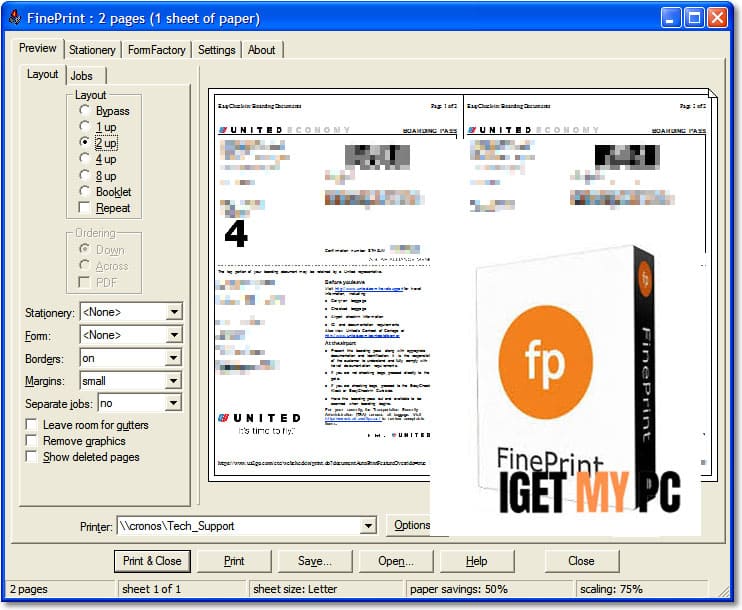Click the 'scaling: 75%' status entry
Viewport: 742px width, 610px height.
[x=611, y=589]
